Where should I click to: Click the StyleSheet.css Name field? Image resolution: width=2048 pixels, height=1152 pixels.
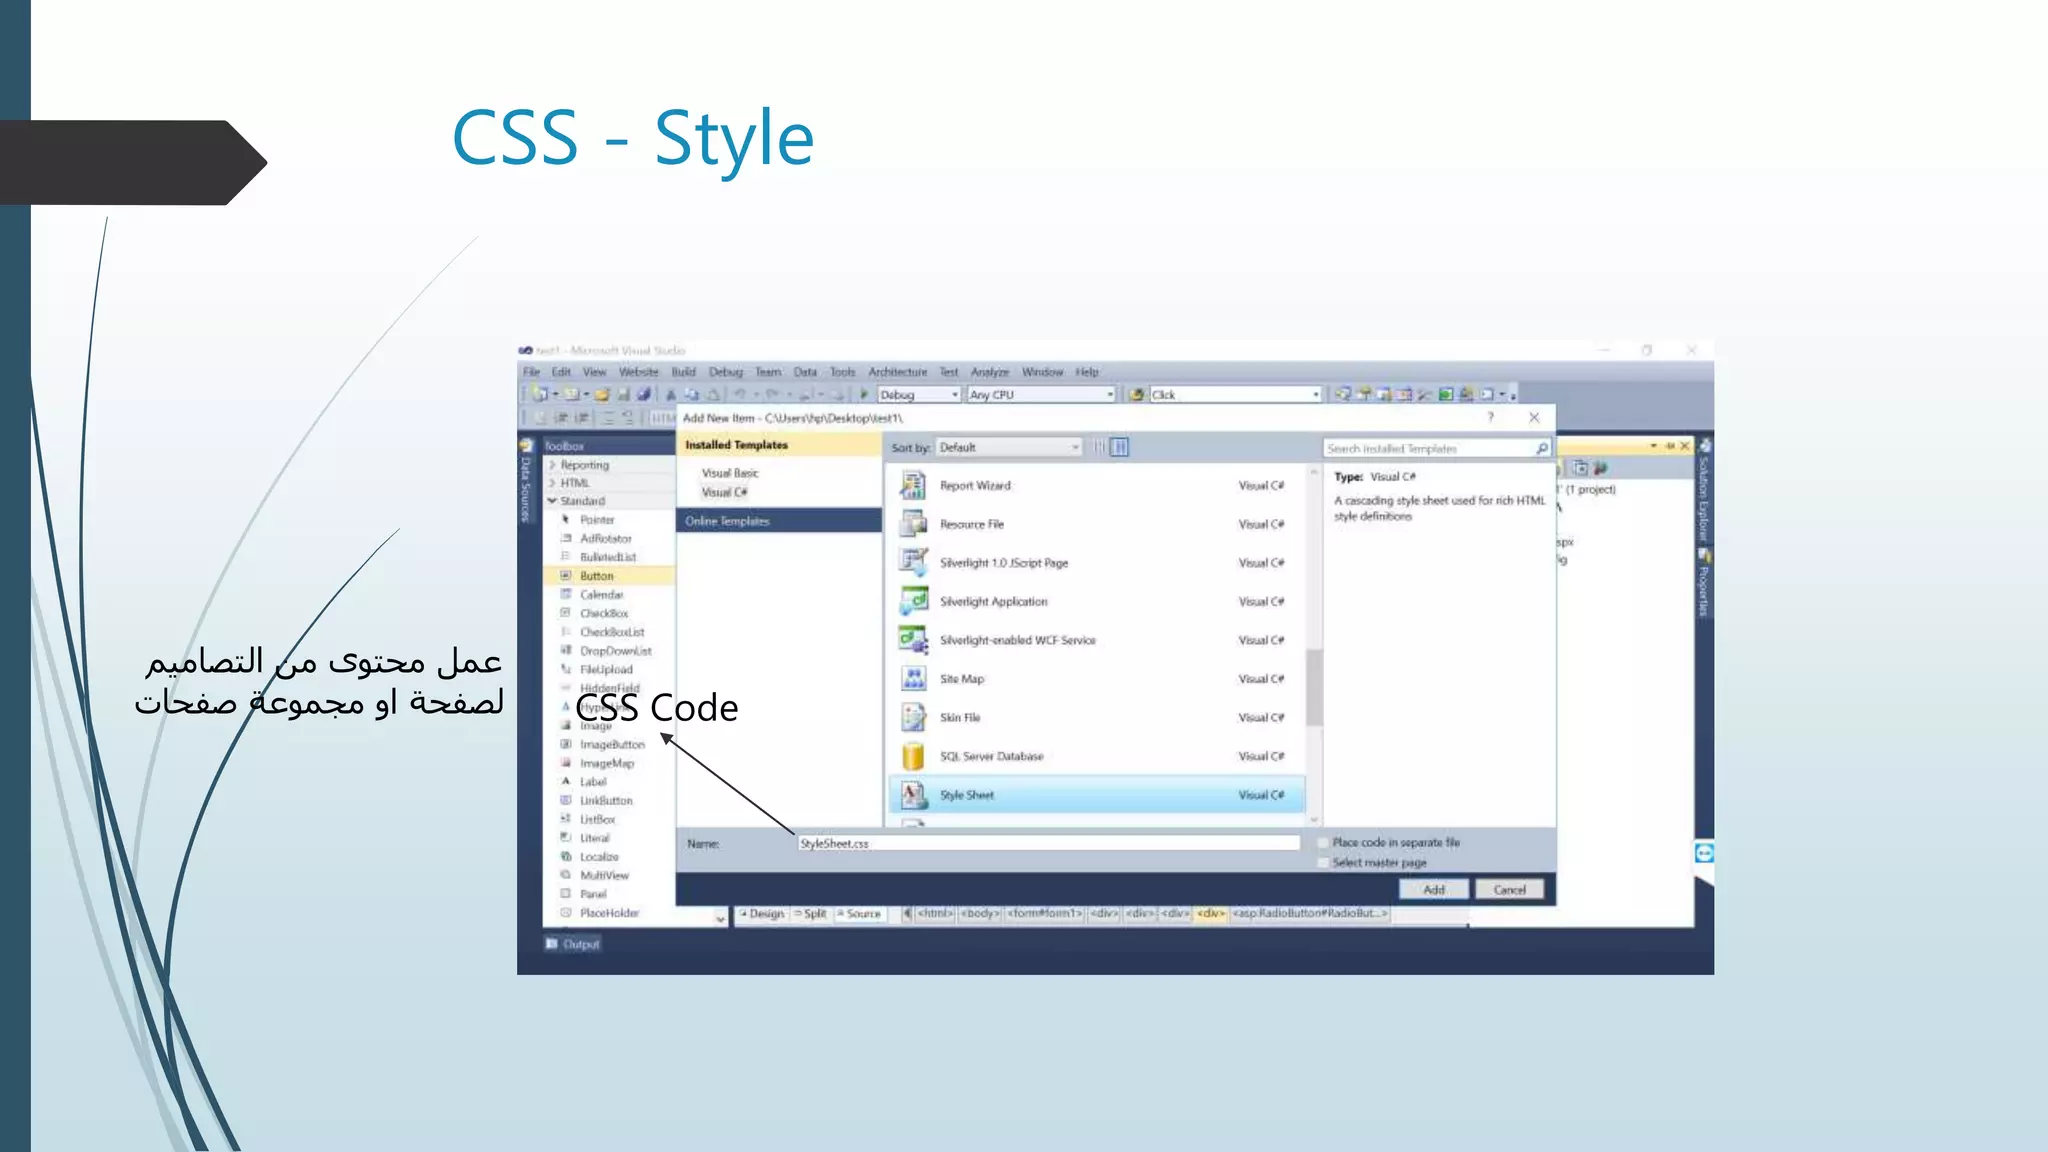click(x=1049, y=844)
